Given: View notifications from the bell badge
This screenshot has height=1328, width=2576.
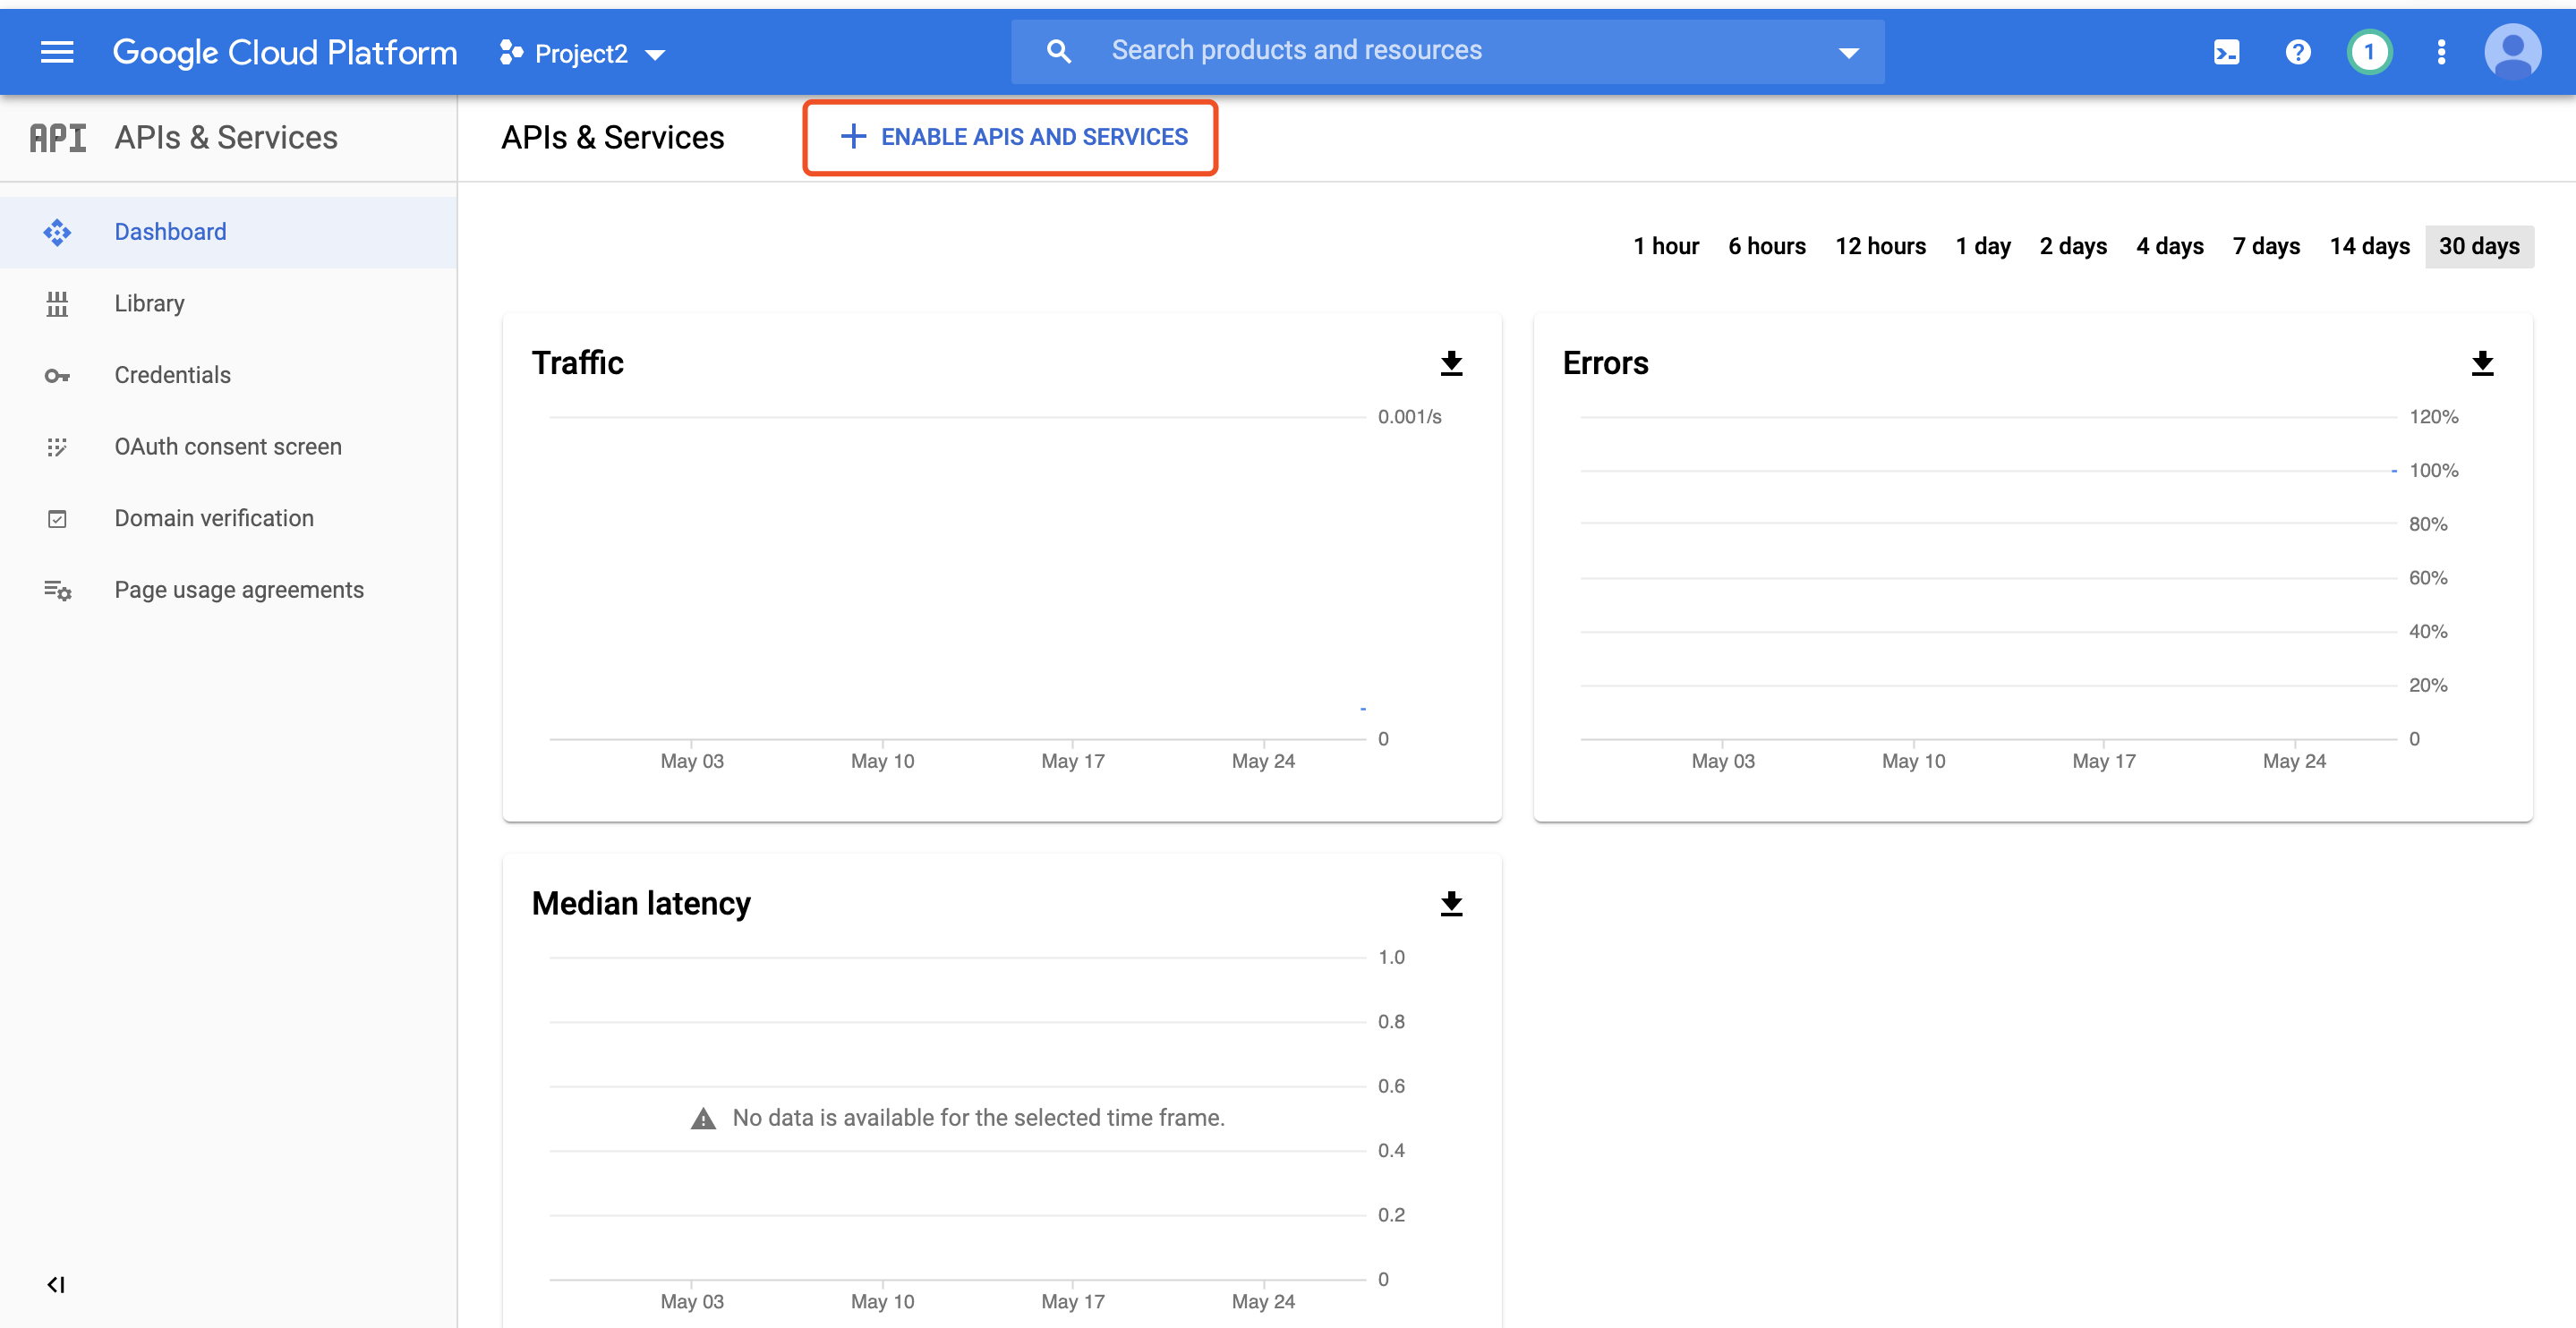Looking at the screenshot, I should pos(2369,52).
